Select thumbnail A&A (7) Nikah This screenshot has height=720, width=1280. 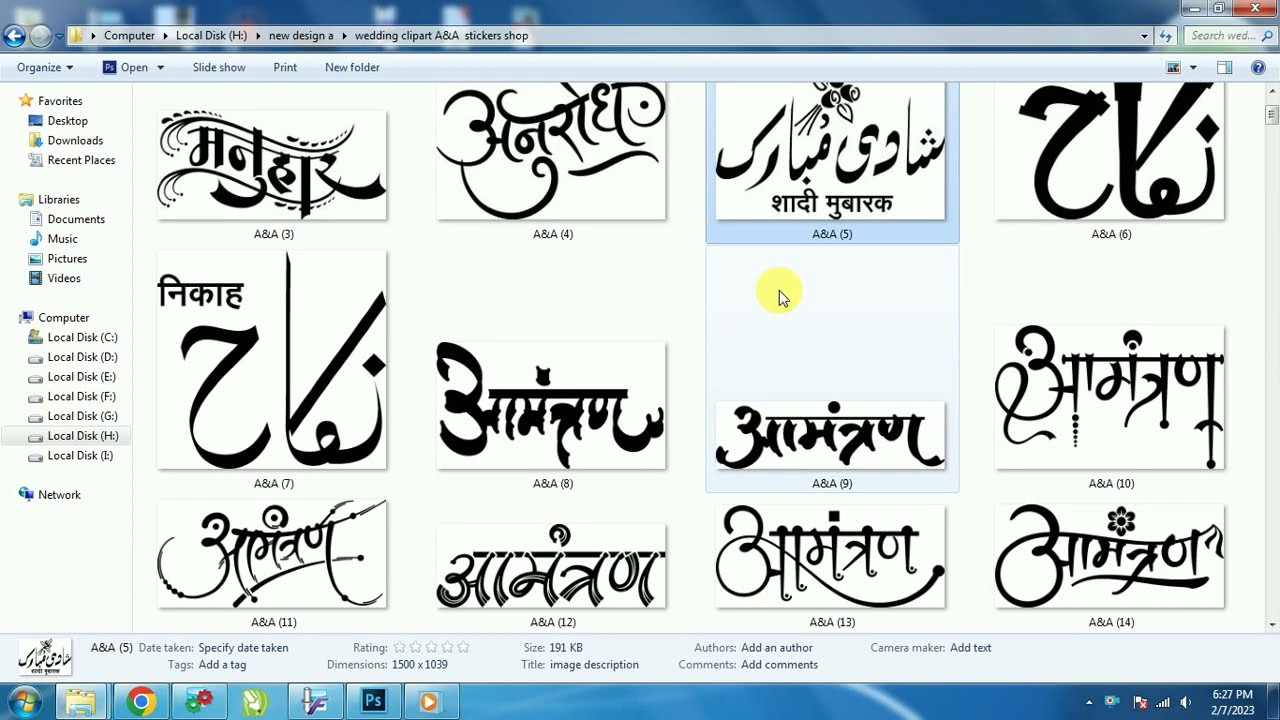[272, 360]
